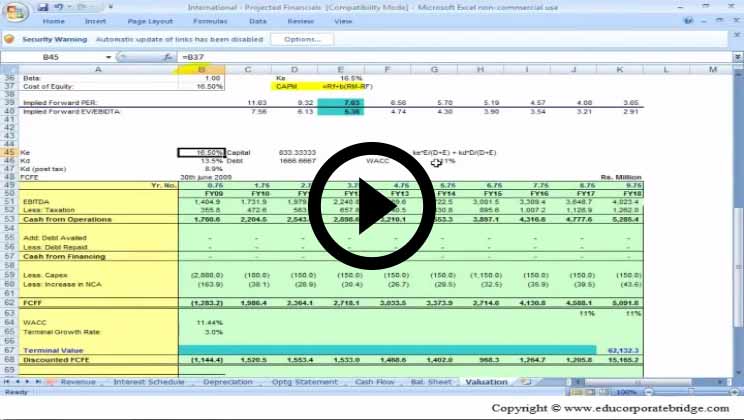Click the Save icon in Quick Access Toolbar
Image resolution: width=744 pixels, height=420 pixels.
[43, 7]
